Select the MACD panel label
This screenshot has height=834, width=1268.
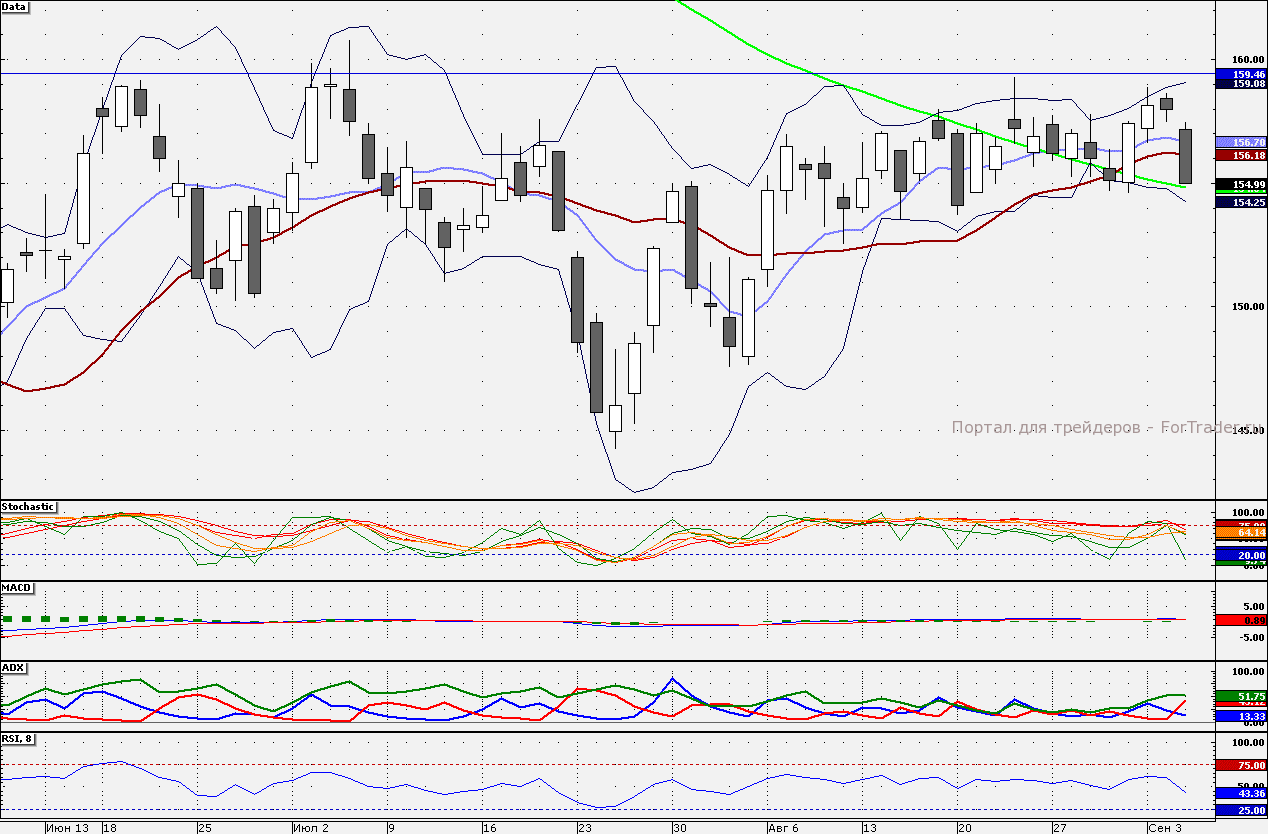[x=16, y=587]
